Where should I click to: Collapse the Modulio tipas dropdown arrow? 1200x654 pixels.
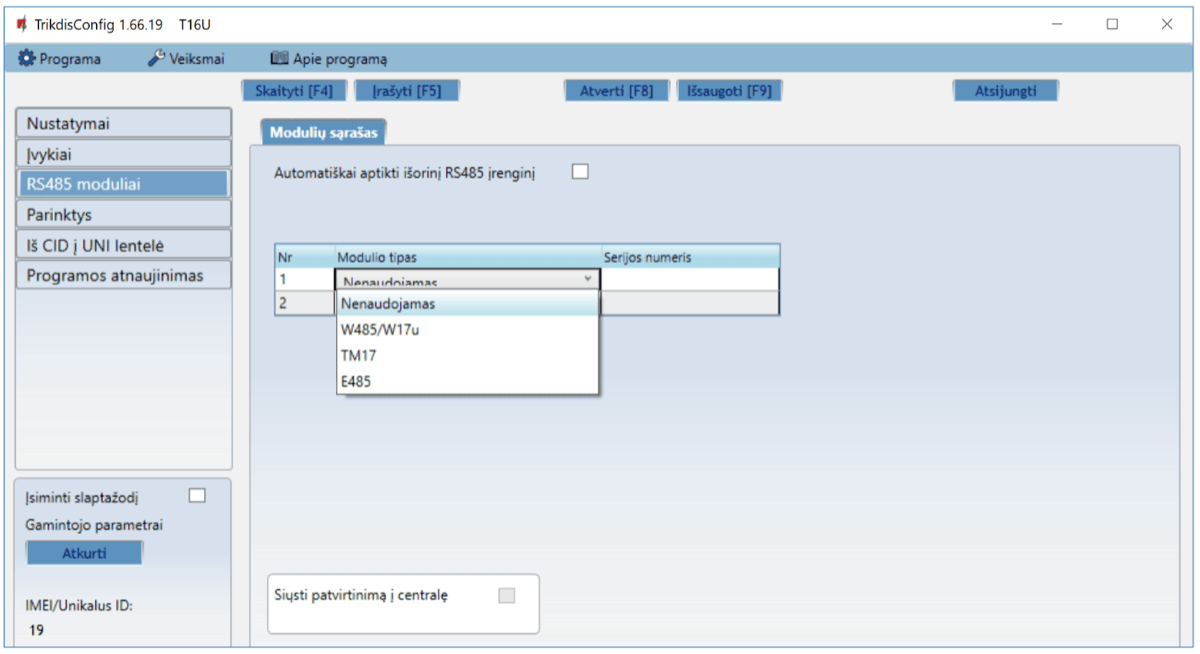(x=587, y=280)
